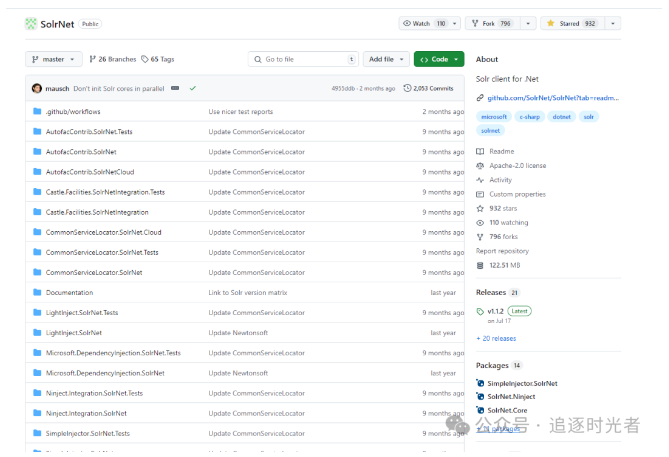
Task: Open the CommonServiceLocator.SolrNet.Cloud folder
Action: click(104, 232)
